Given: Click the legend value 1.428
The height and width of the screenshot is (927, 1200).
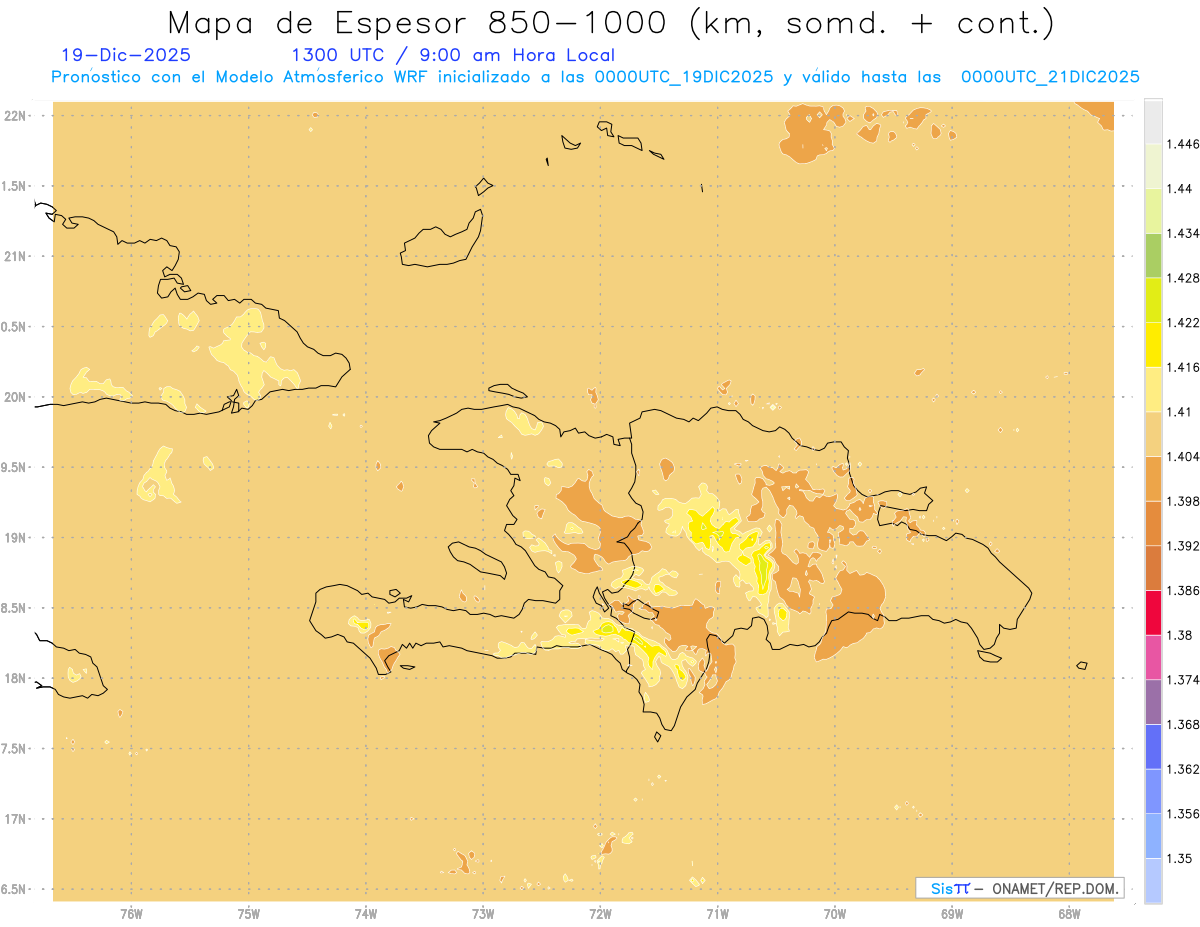Looking at the screenshot, I should tap(1184, 277).
